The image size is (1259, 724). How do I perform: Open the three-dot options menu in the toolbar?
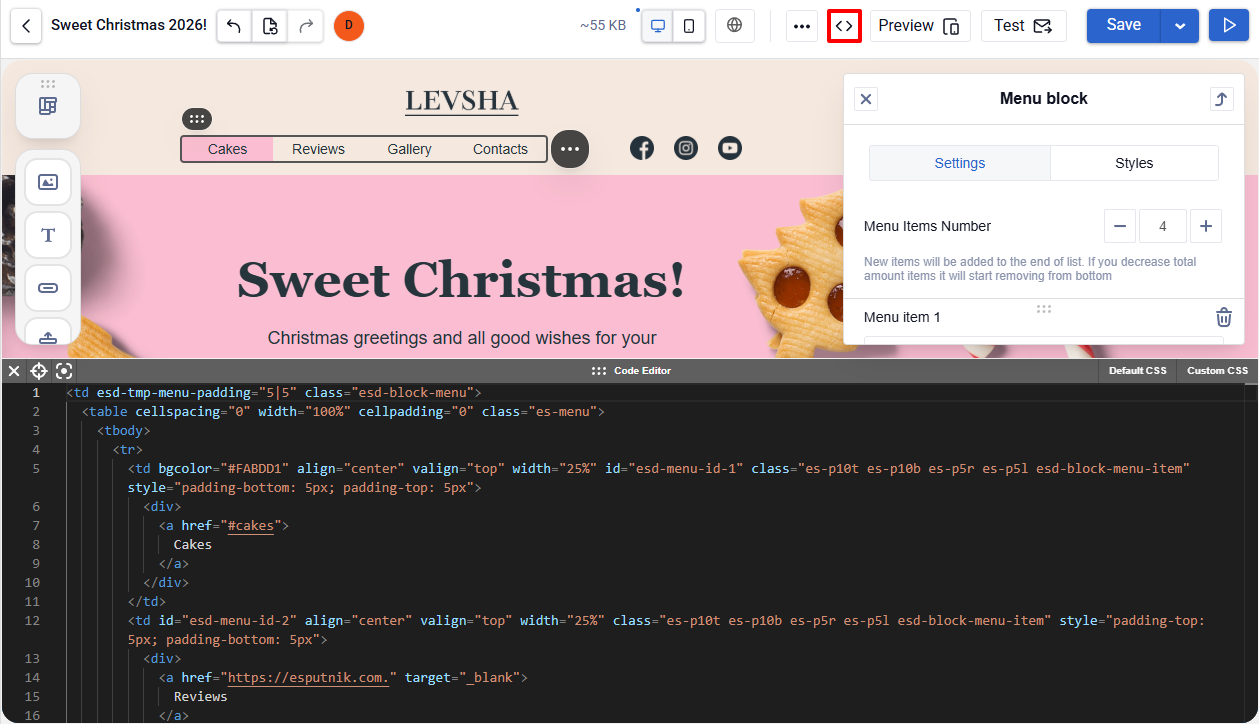(x=801, y=25)
